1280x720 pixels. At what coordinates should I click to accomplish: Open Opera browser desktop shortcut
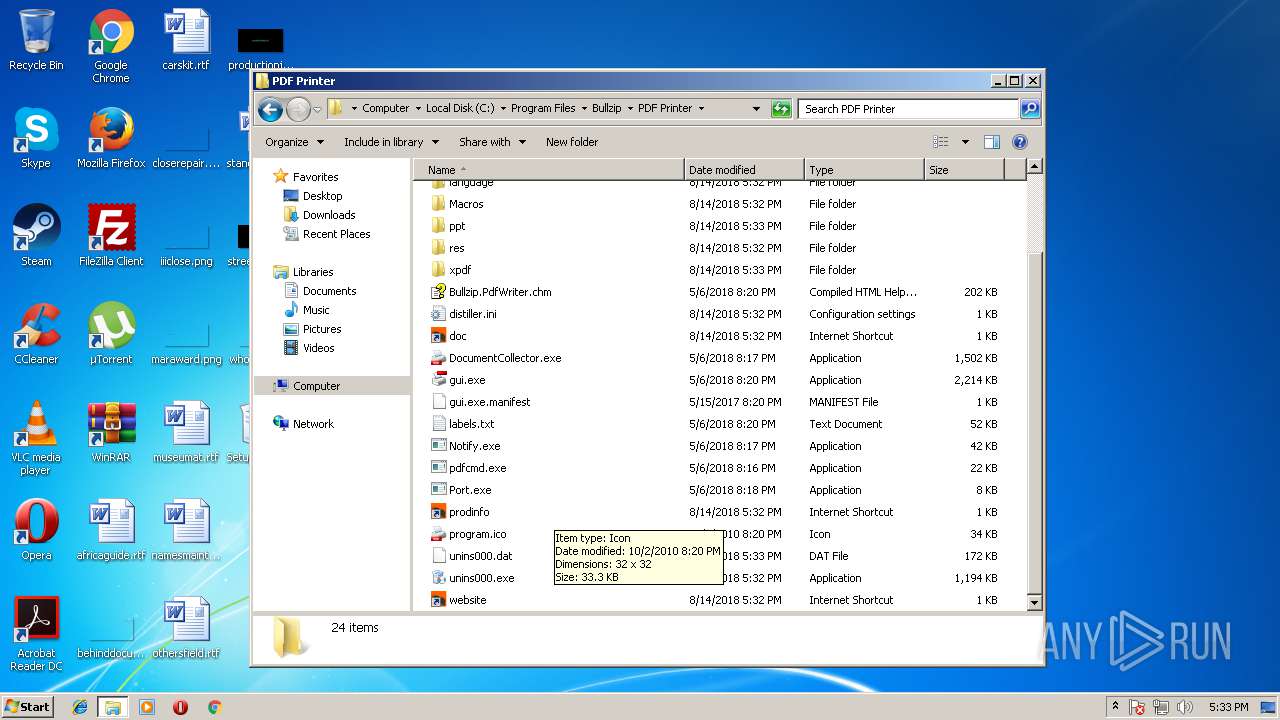tap(36, 531)
